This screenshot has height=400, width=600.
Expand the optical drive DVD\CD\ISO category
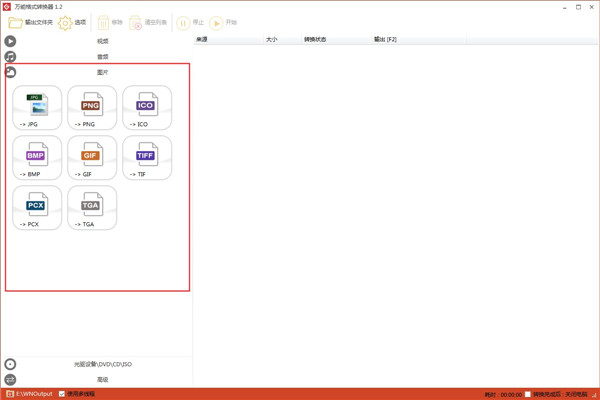(98, 364)
